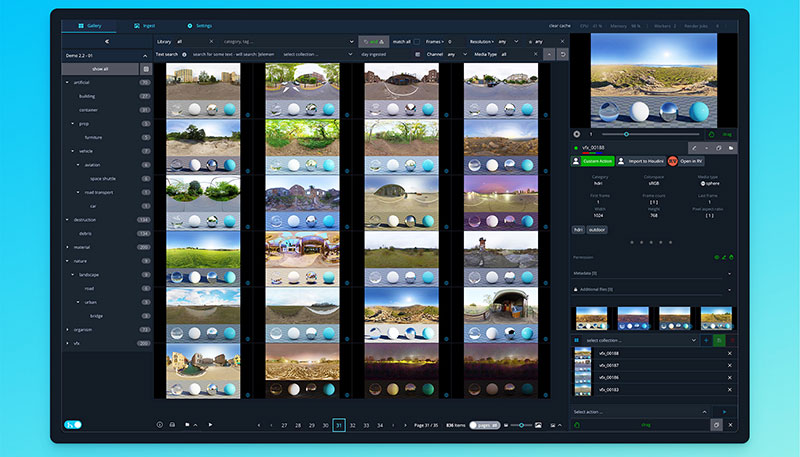Viewport: 800px width, 457px height.
Task: Click the show all button
Action: point(100,69)
